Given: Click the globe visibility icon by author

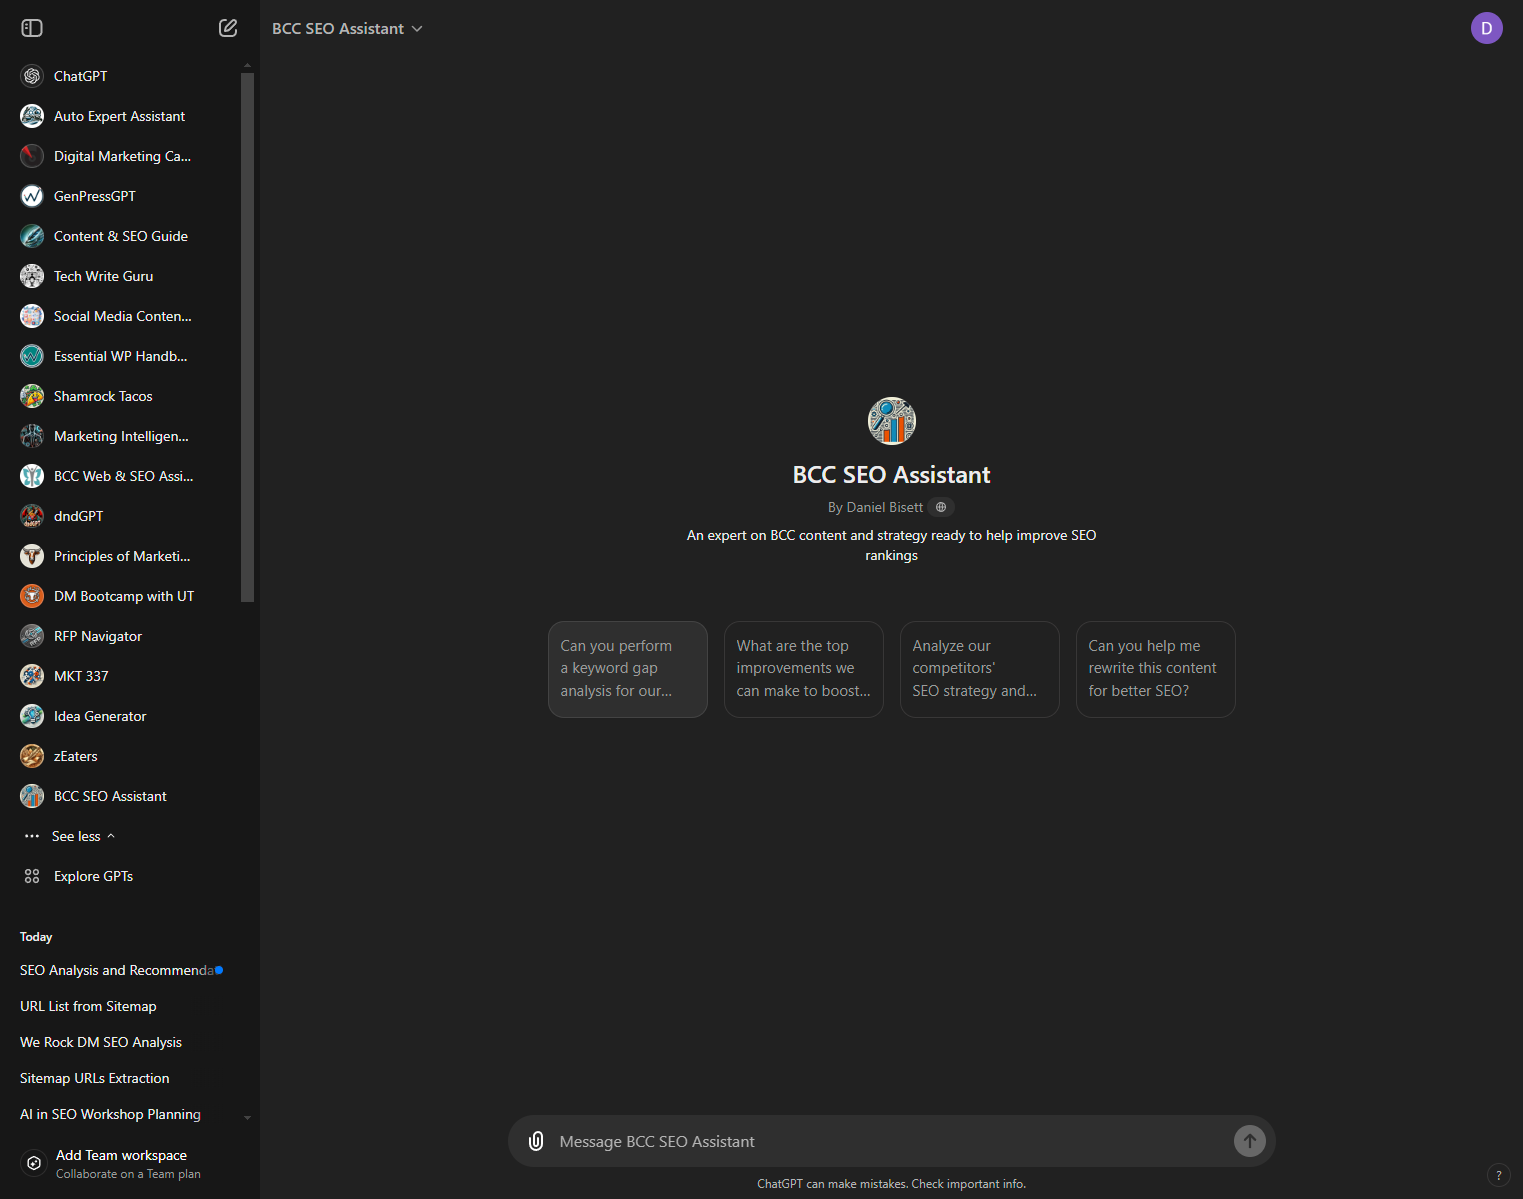Looking at the screenshot, I should 941,507.
